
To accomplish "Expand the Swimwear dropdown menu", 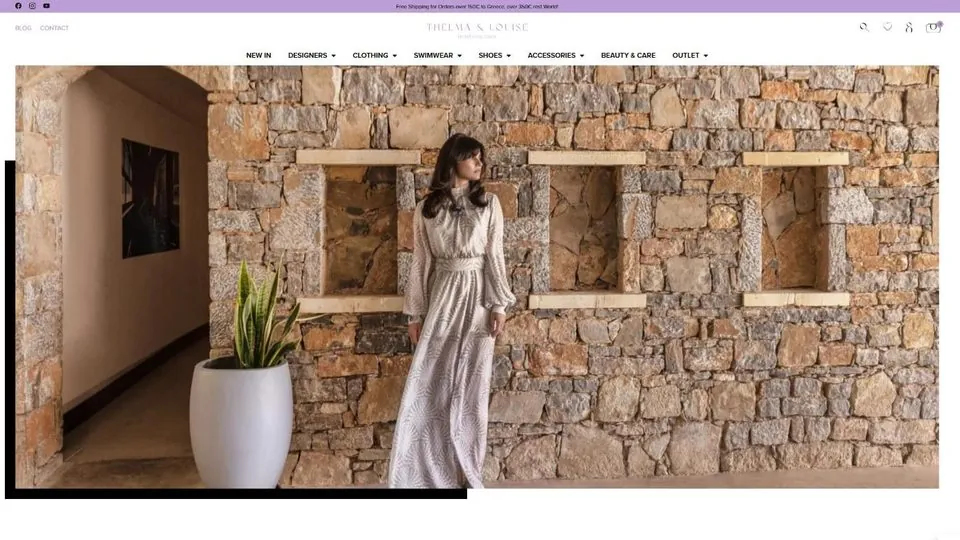I will point(438,55).
